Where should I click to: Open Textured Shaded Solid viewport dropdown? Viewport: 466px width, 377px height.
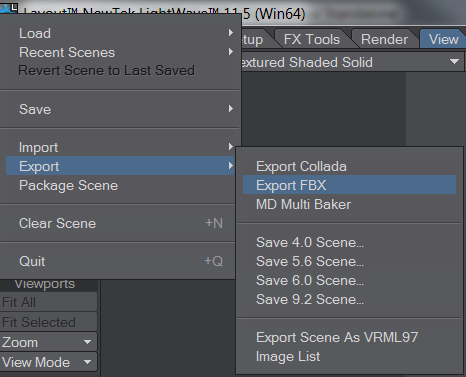click(x=351, y=62)
